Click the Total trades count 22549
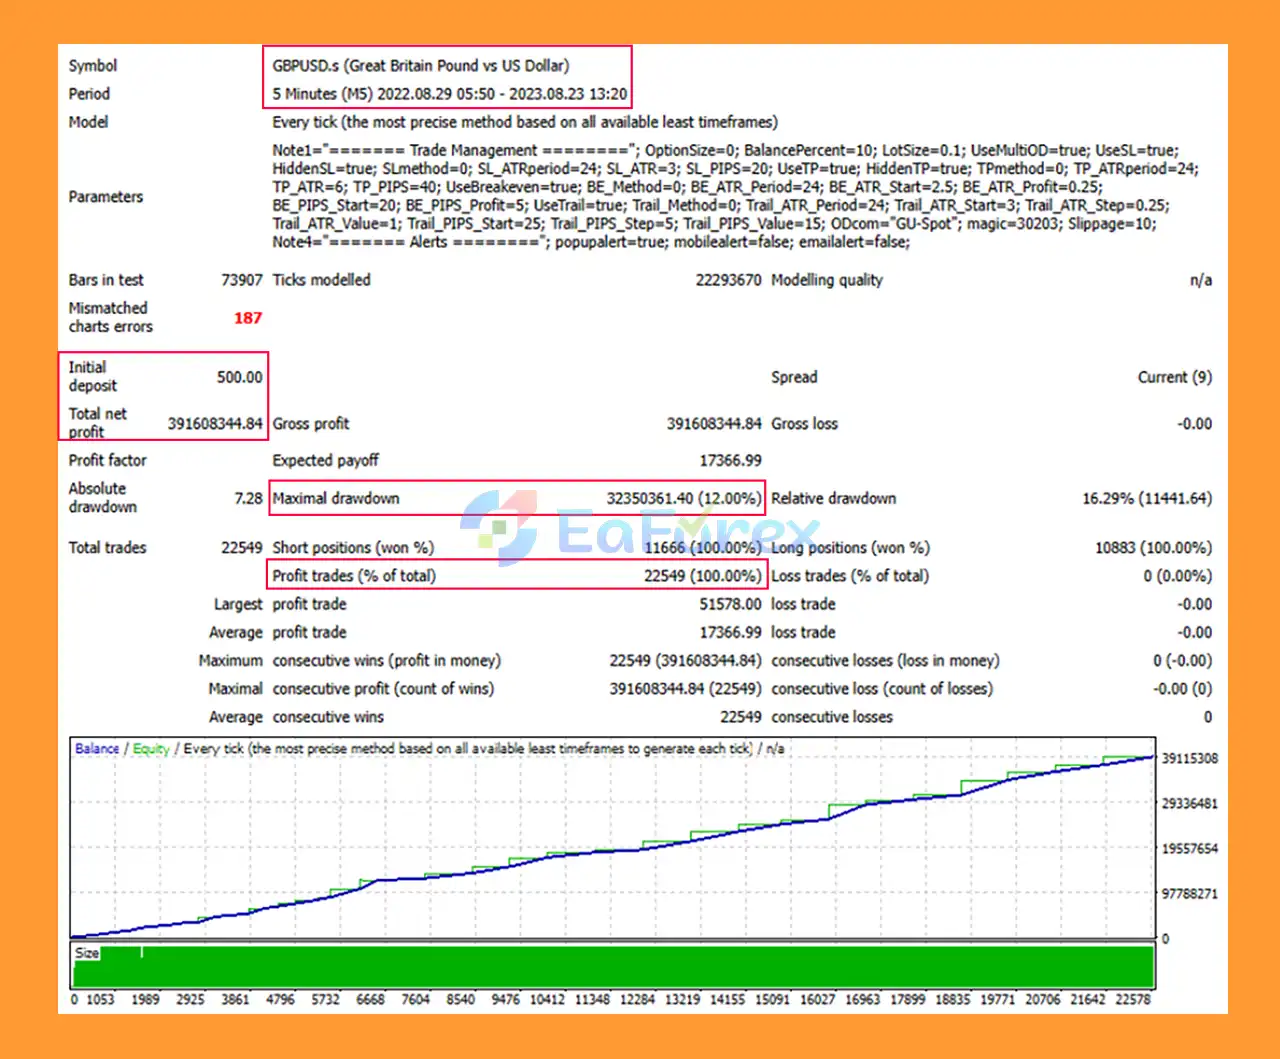 [241, 548]
